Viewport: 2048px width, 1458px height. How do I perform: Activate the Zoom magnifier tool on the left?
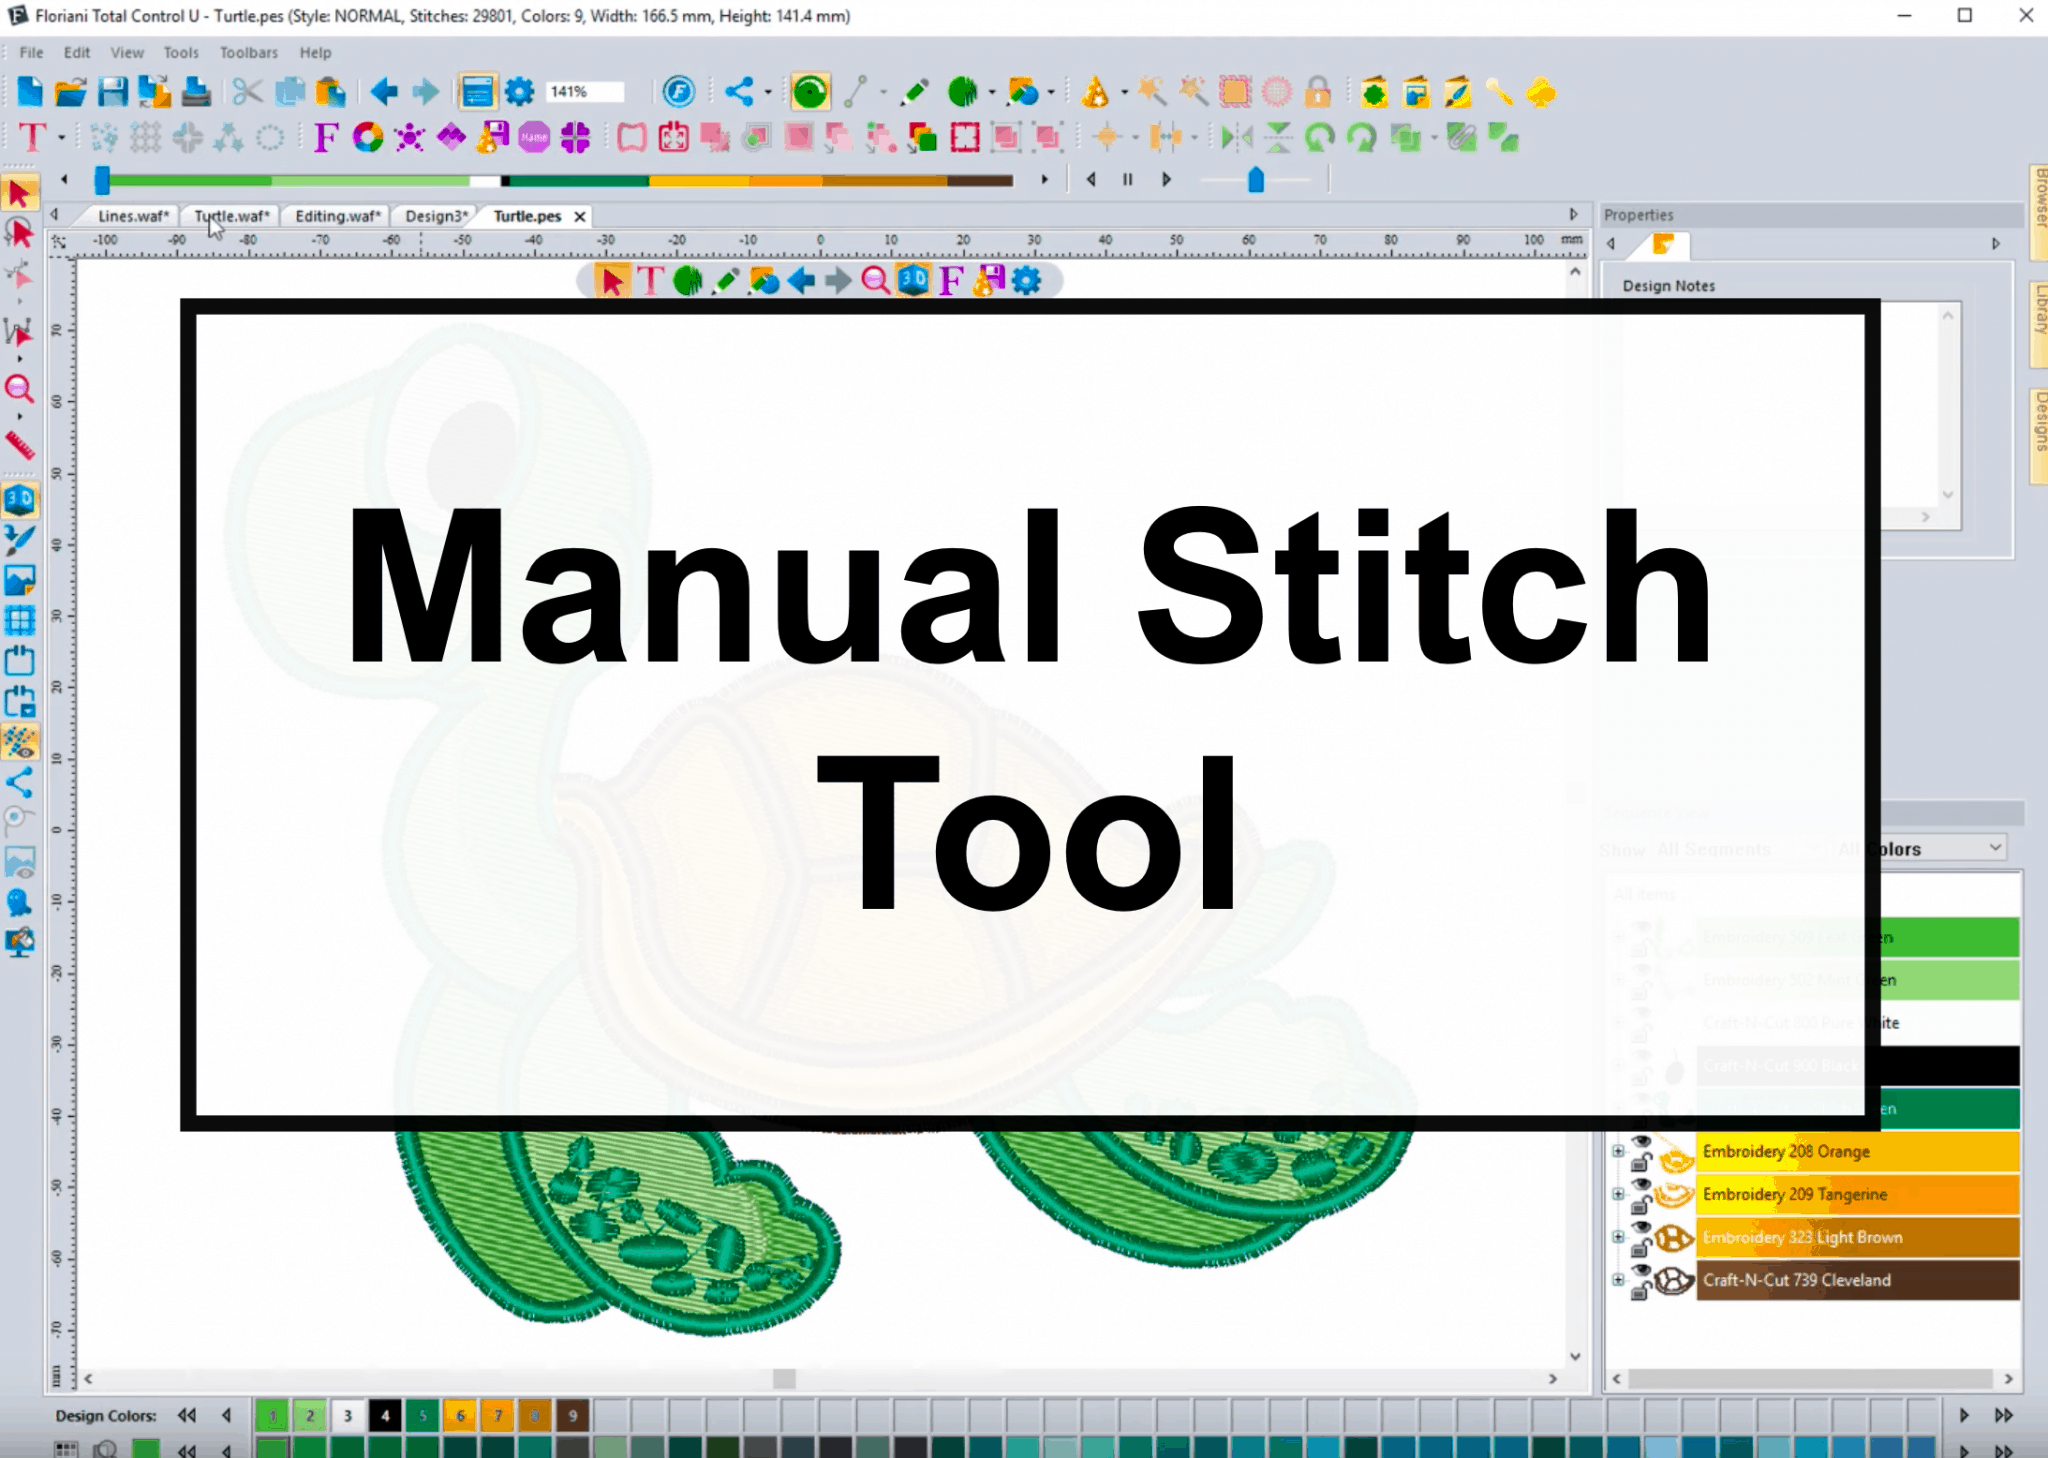coord(21,390)
